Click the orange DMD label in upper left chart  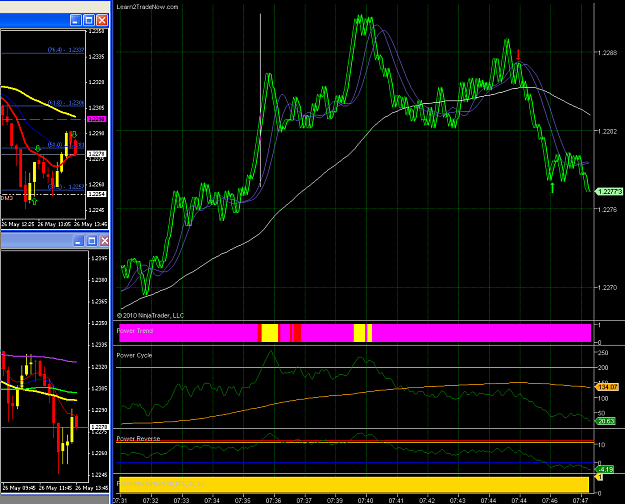click(7, 198)
